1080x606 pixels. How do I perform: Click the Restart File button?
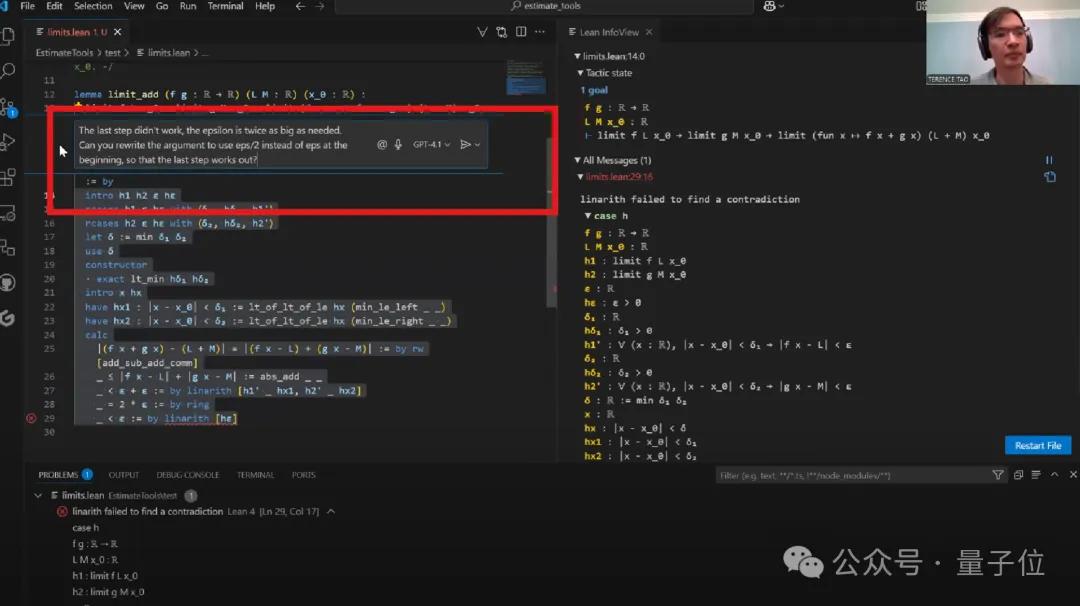(x=1037, y=445)
